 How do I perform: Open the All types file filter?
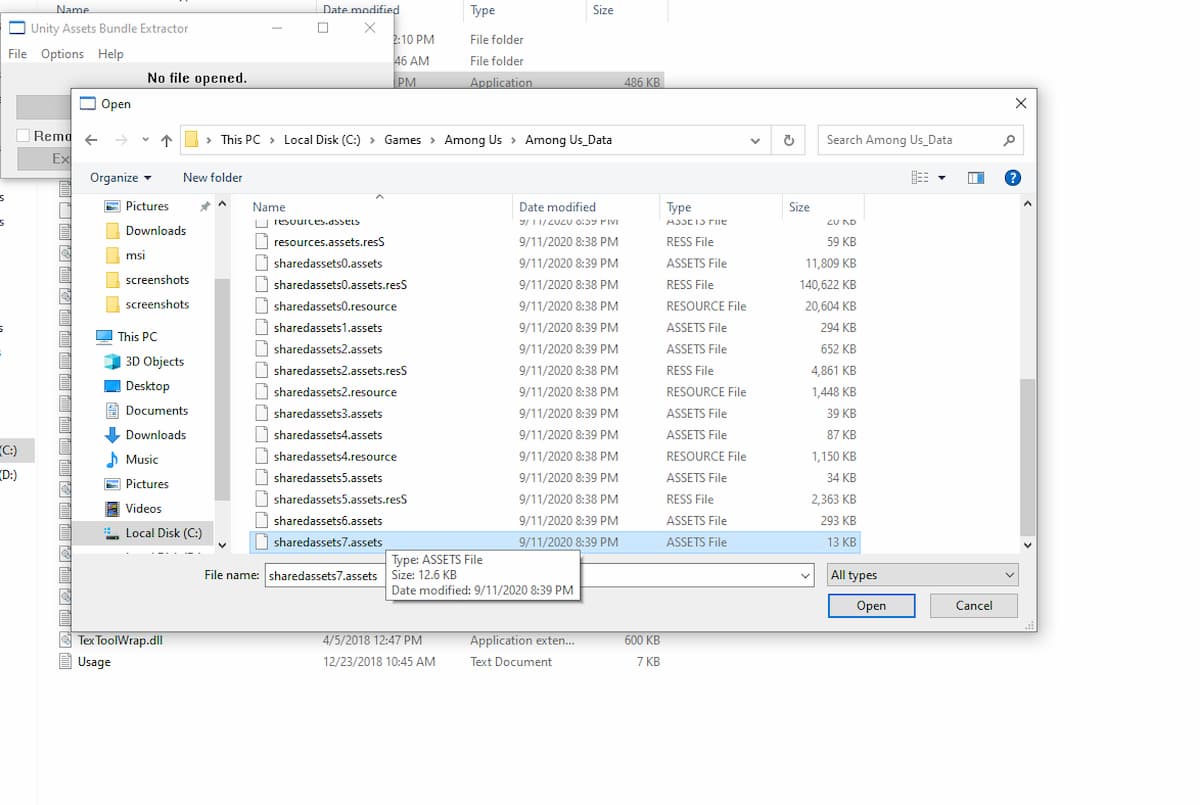click(x=922, y=575)
